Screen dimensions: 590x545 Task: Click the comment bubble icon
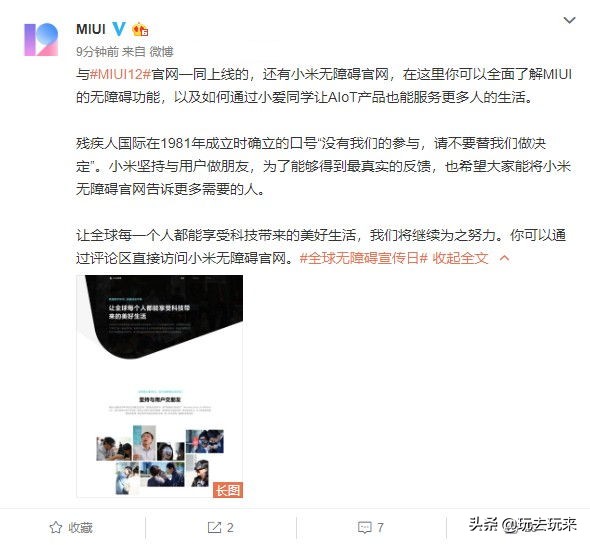tap(365, 528)
